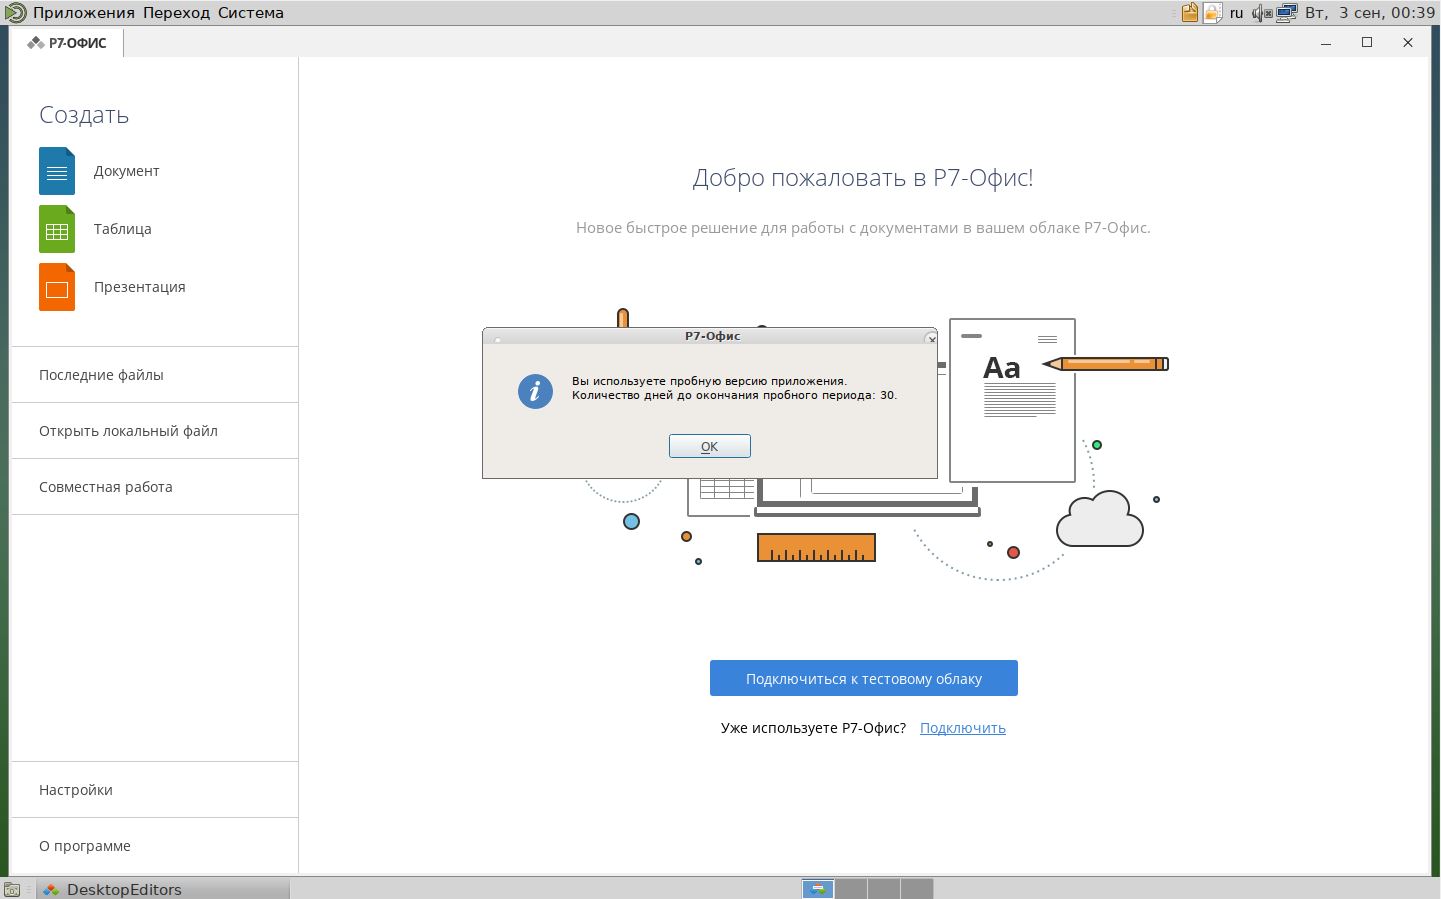
Task: Click the blue Document file icon
Action: coord(57,171)
